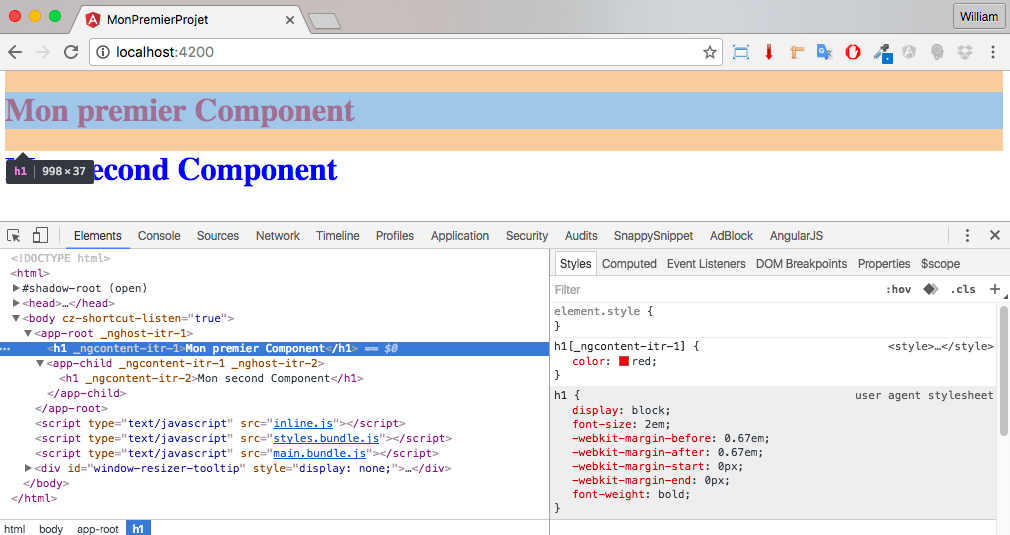Activate the inspect element picker

pos(14,236)
